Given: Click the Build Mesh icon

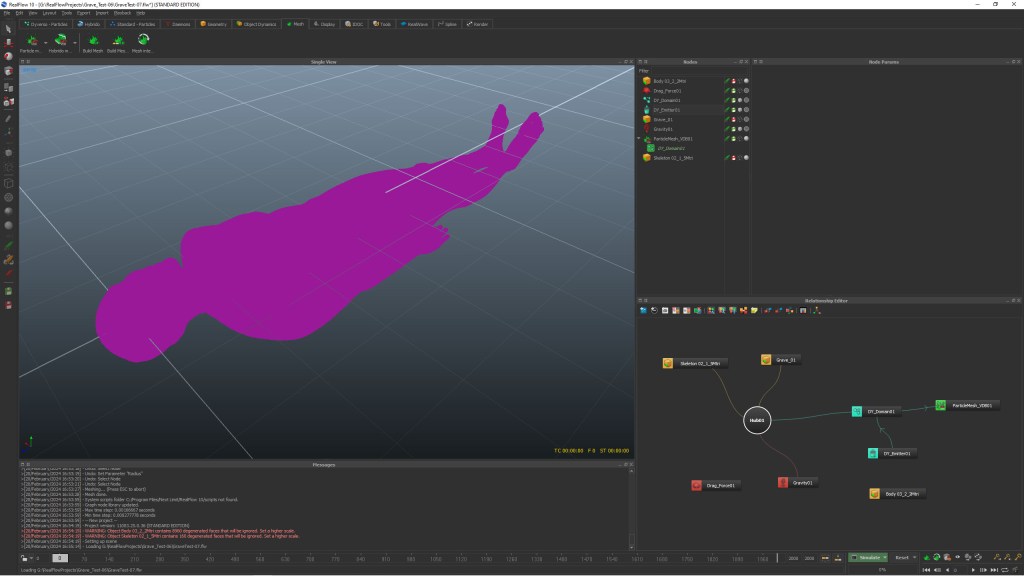Looking at the screenshot, I should click(x=93, y=40).
